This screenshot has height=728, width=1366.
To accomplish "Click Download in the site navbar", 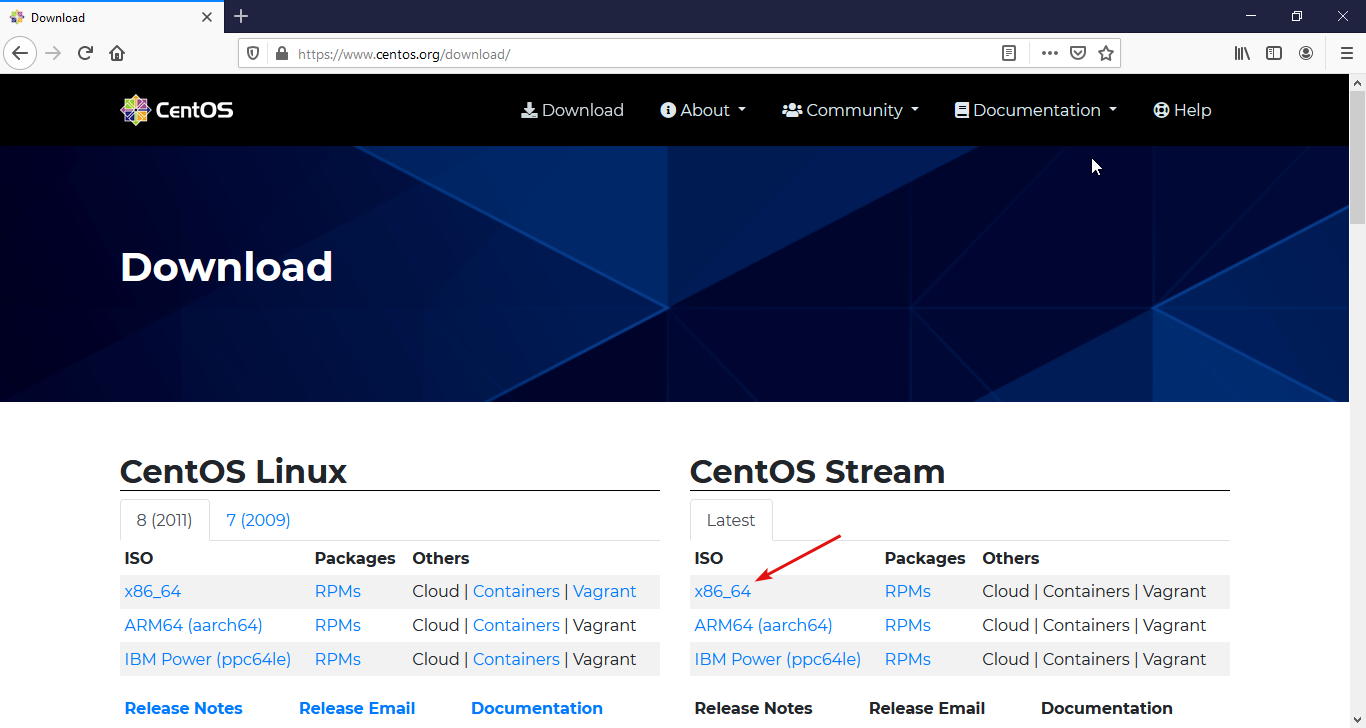I will pyautogui.click(x=573, y=110).
